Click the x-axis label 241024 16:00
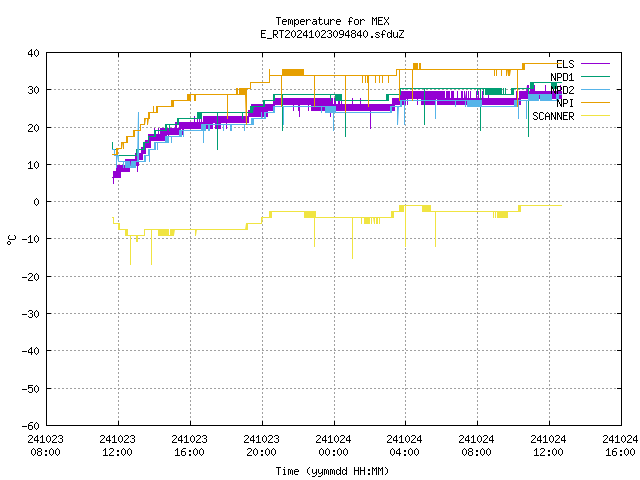The image size is (640, 480). point(620,446)
